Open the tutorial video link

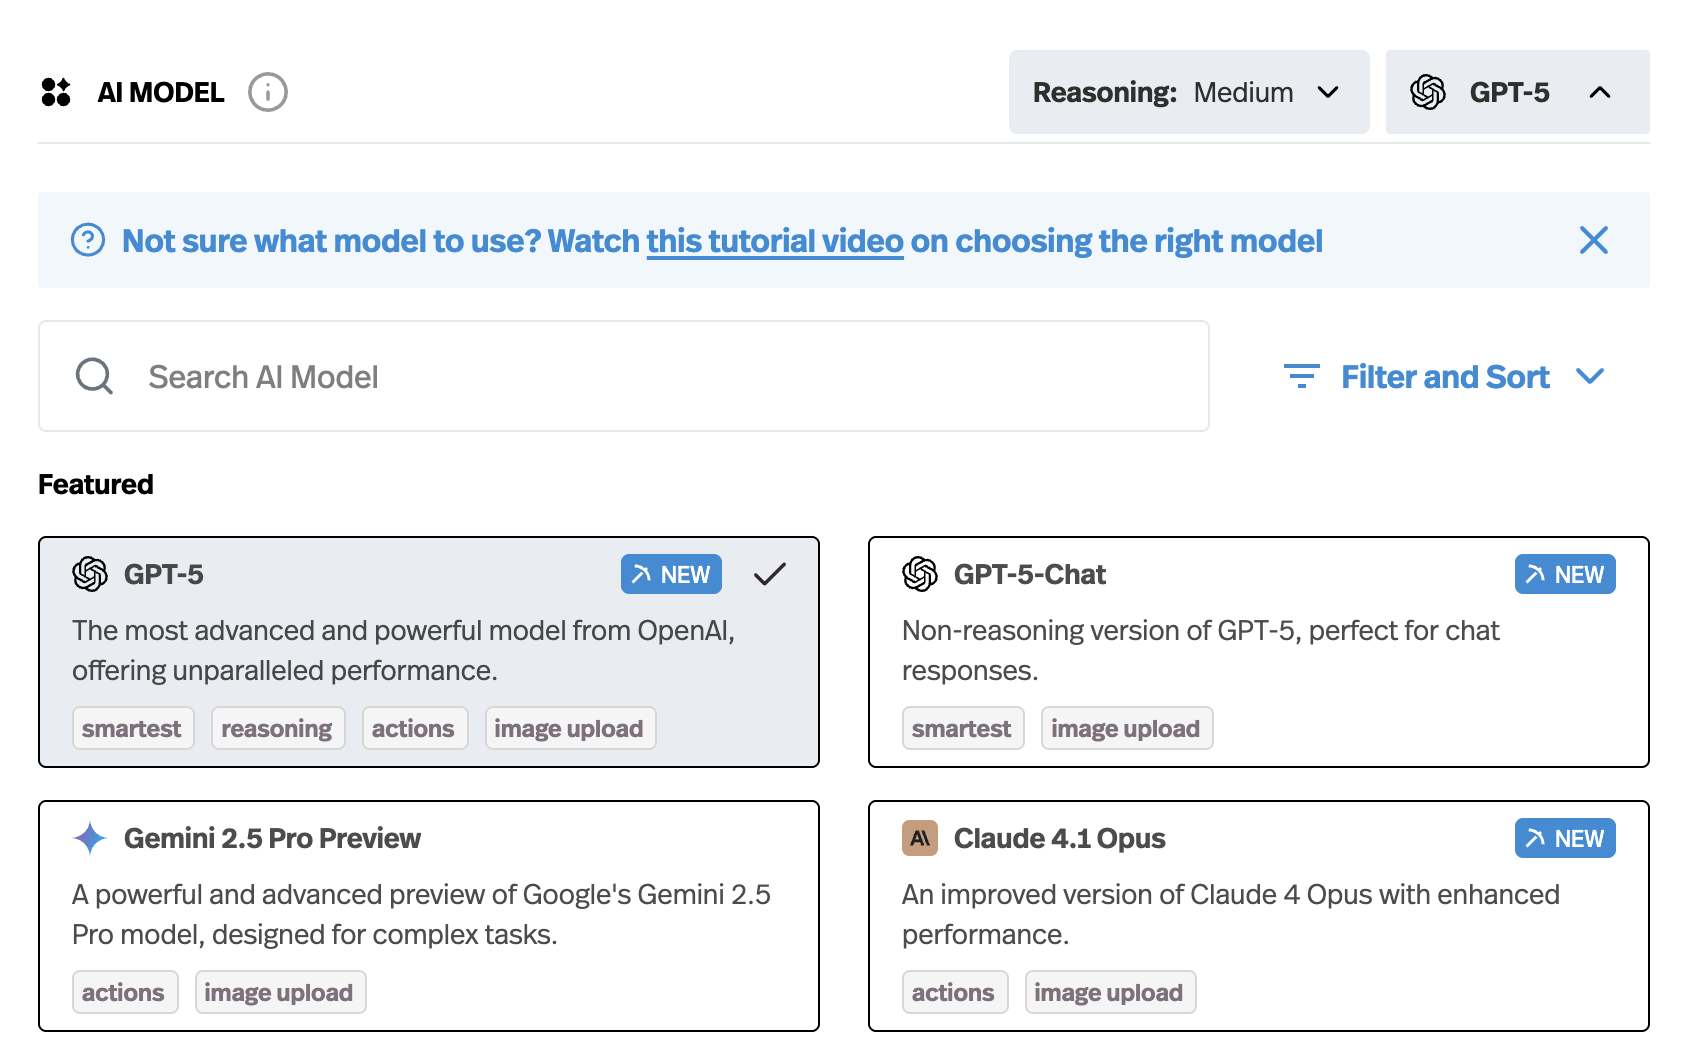coord(775,241)
